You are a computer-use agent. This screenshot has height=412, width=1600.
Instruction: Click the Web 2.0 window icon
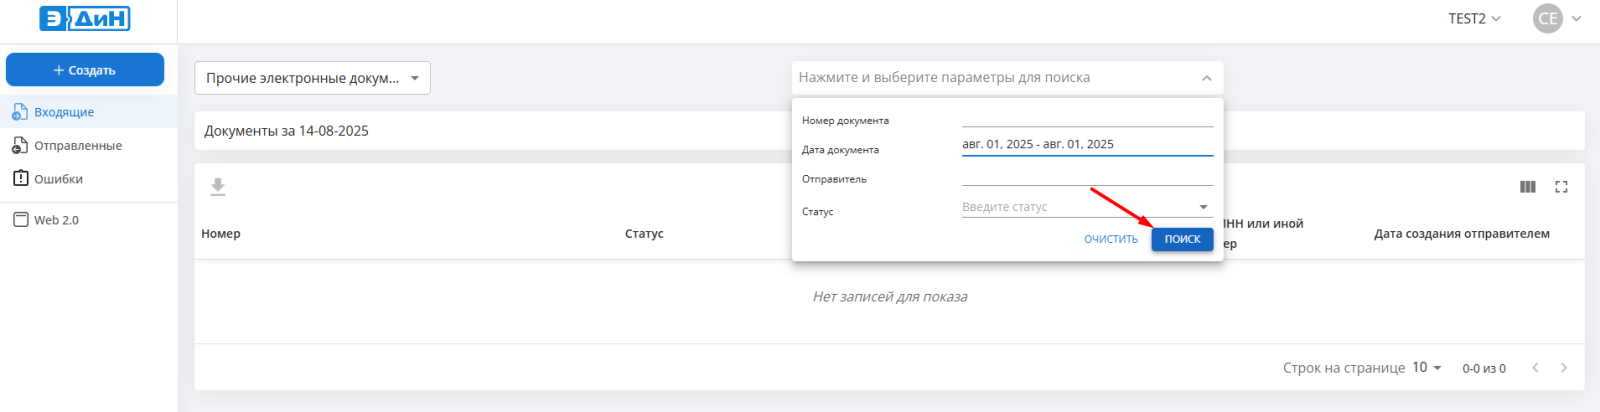(20, 220)
